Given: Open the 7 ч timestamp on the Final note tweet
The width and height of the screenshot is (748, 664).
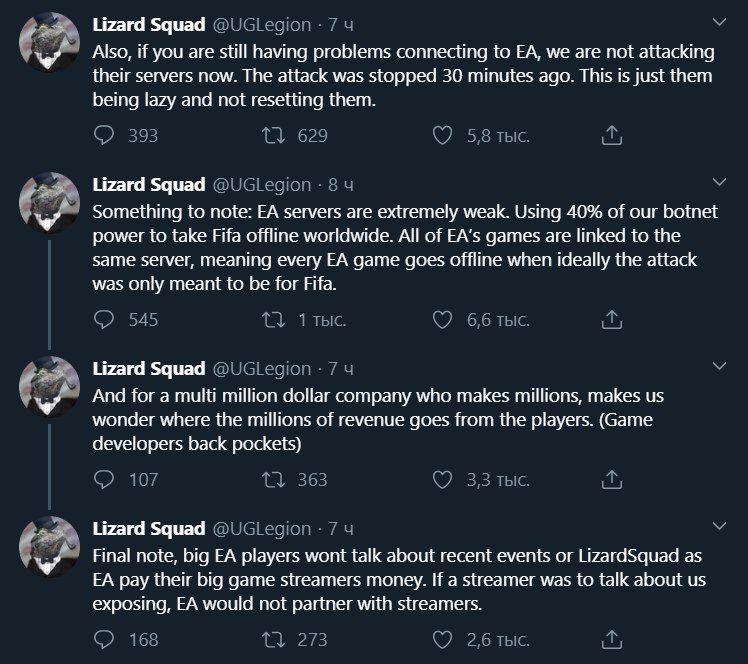Looking at the screenshot, I should pos(341,529).
